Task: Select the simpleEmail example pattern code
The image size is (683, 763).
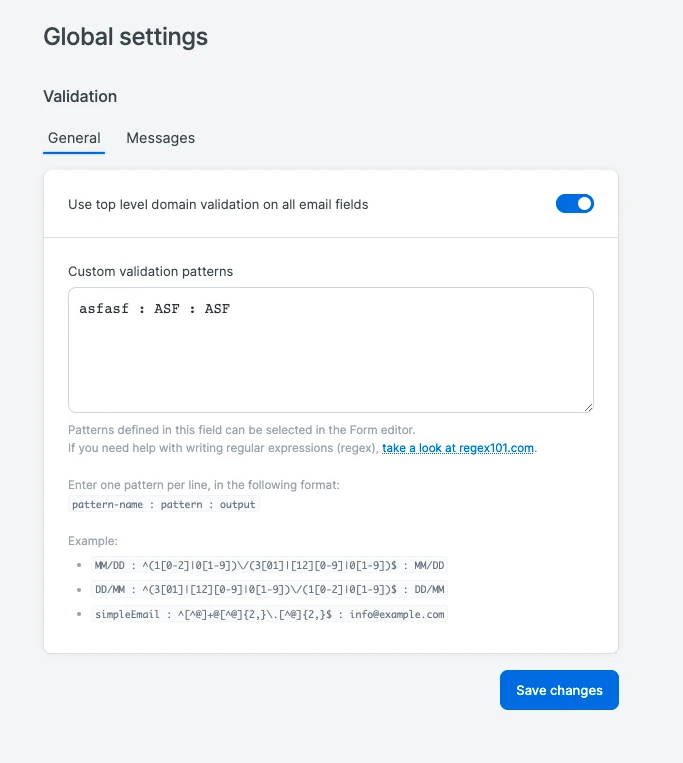Action: pos(269,614)
